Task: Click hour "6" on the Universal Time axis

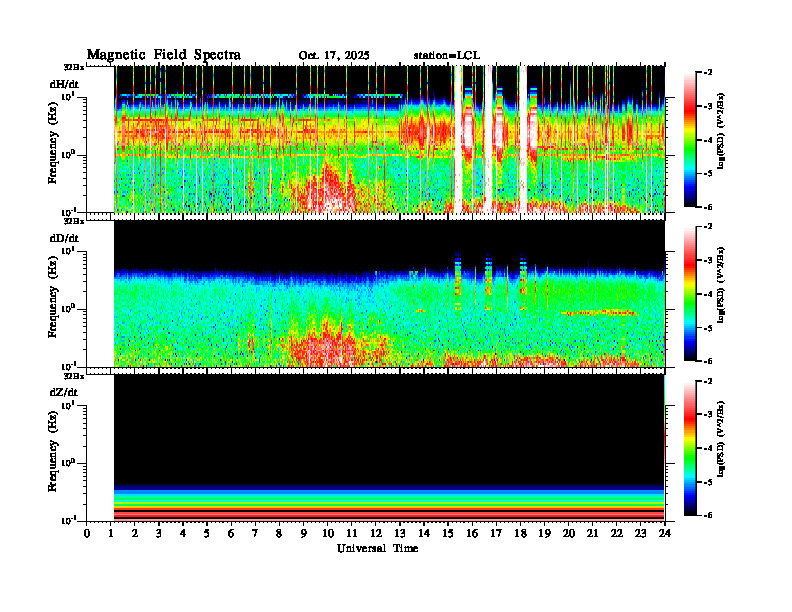Action: click(231, 534)
